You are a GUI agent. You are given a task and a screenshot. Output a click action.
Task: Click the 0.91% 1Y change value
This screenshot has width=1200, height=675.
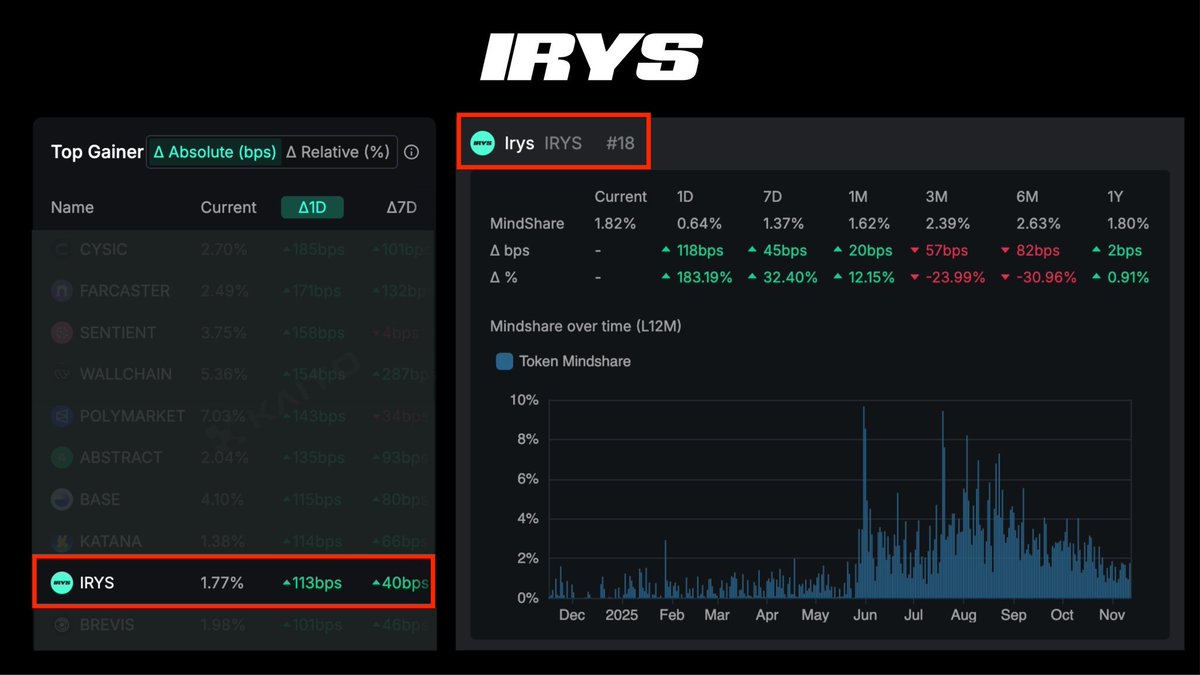pos(1121,278)
